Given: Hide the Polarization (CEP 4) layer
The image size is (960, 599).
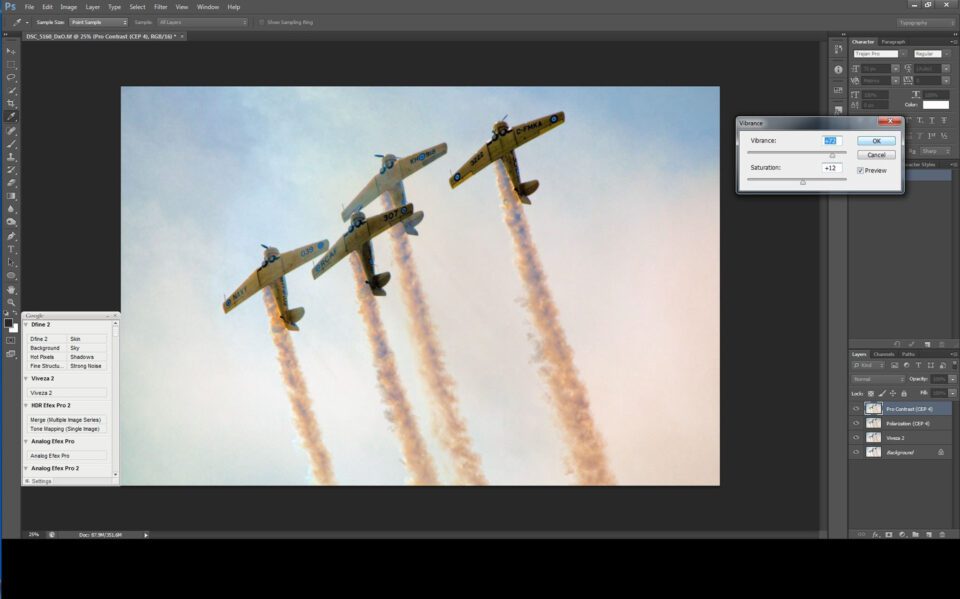Looking at the screenshot, I should tap(856, 423).
